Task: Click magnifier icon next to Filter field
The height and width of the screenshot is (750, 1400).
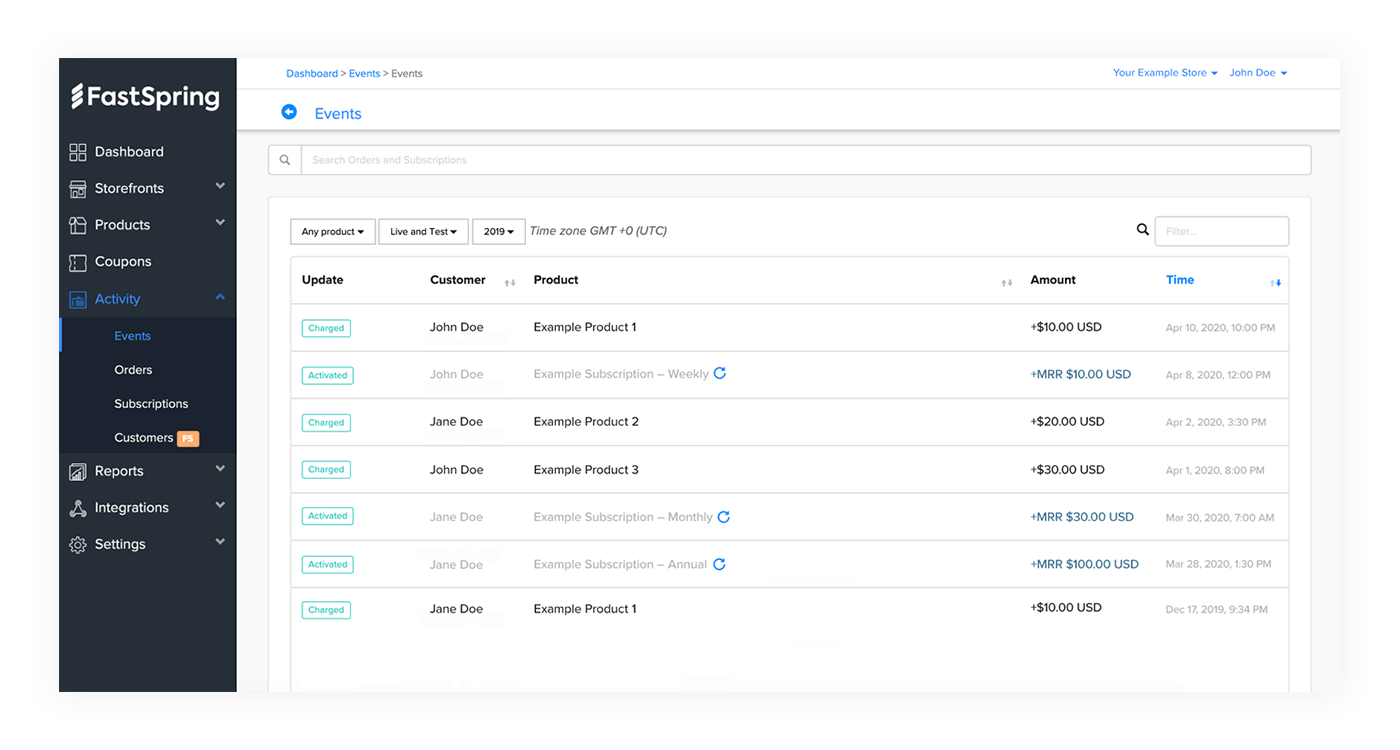Action: pos(1143,230)
